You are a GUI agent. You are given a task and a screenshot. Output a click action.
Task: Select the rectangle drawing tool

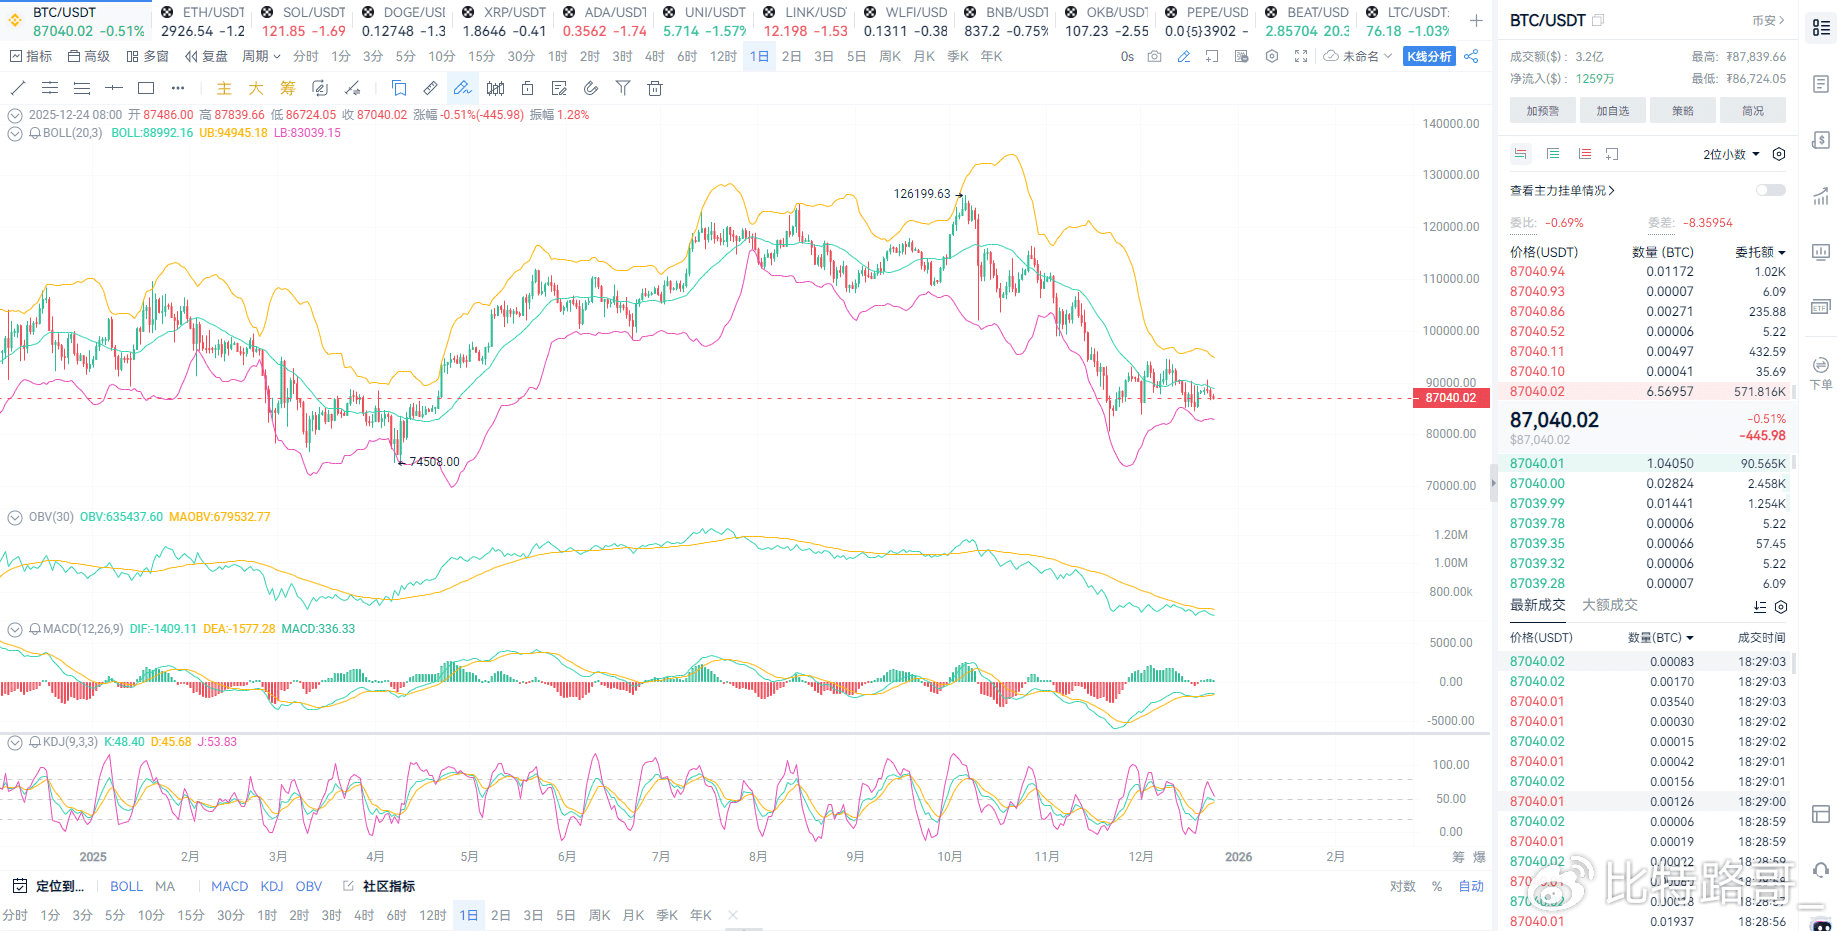pyautogui.click(x=146, y=88)
